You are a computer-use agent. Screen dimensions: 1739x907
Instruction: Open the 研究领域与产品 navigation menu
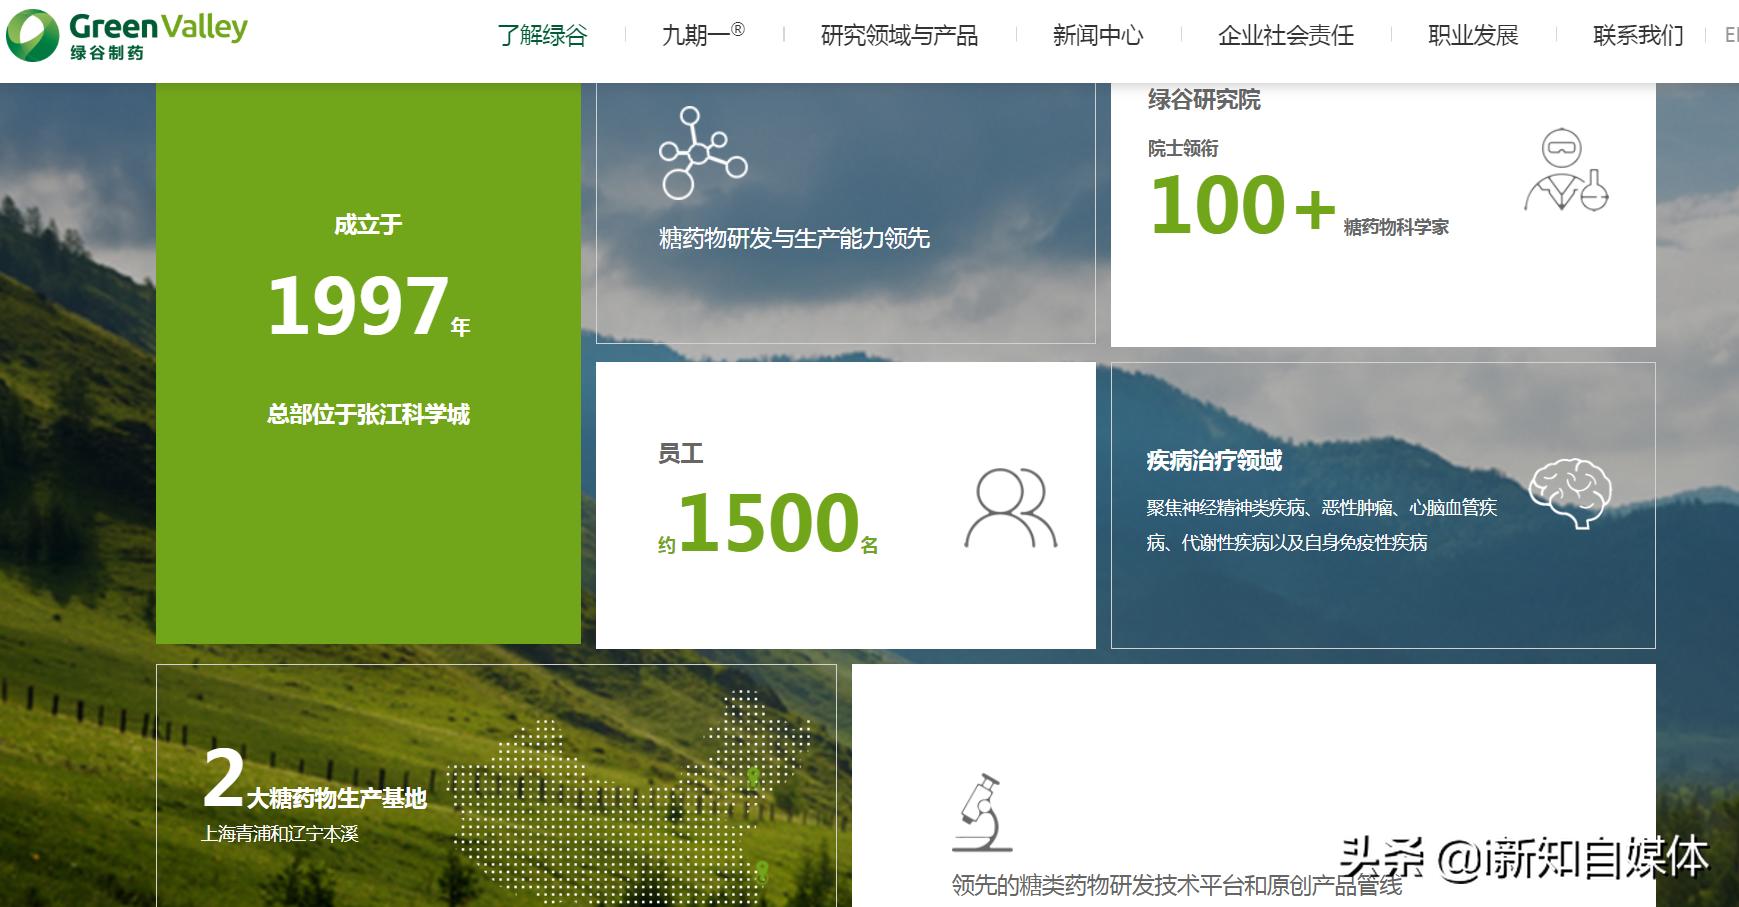[x=898, y=35]
